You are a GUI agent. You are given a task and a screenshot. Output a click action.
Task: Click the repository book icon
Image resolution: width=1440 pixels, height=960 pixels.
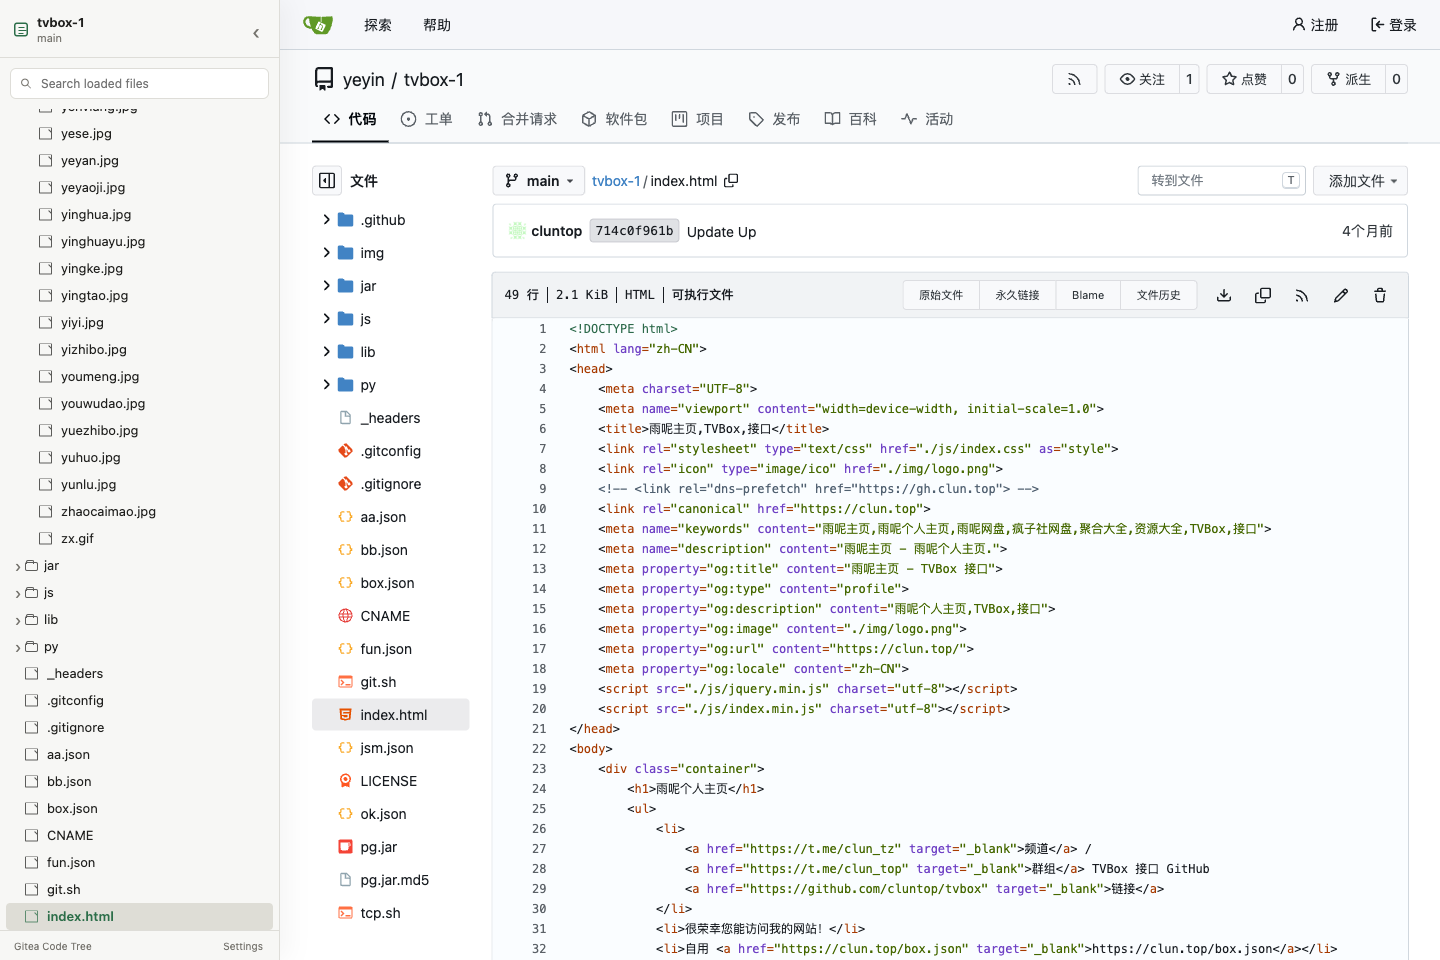click(324, 79)
